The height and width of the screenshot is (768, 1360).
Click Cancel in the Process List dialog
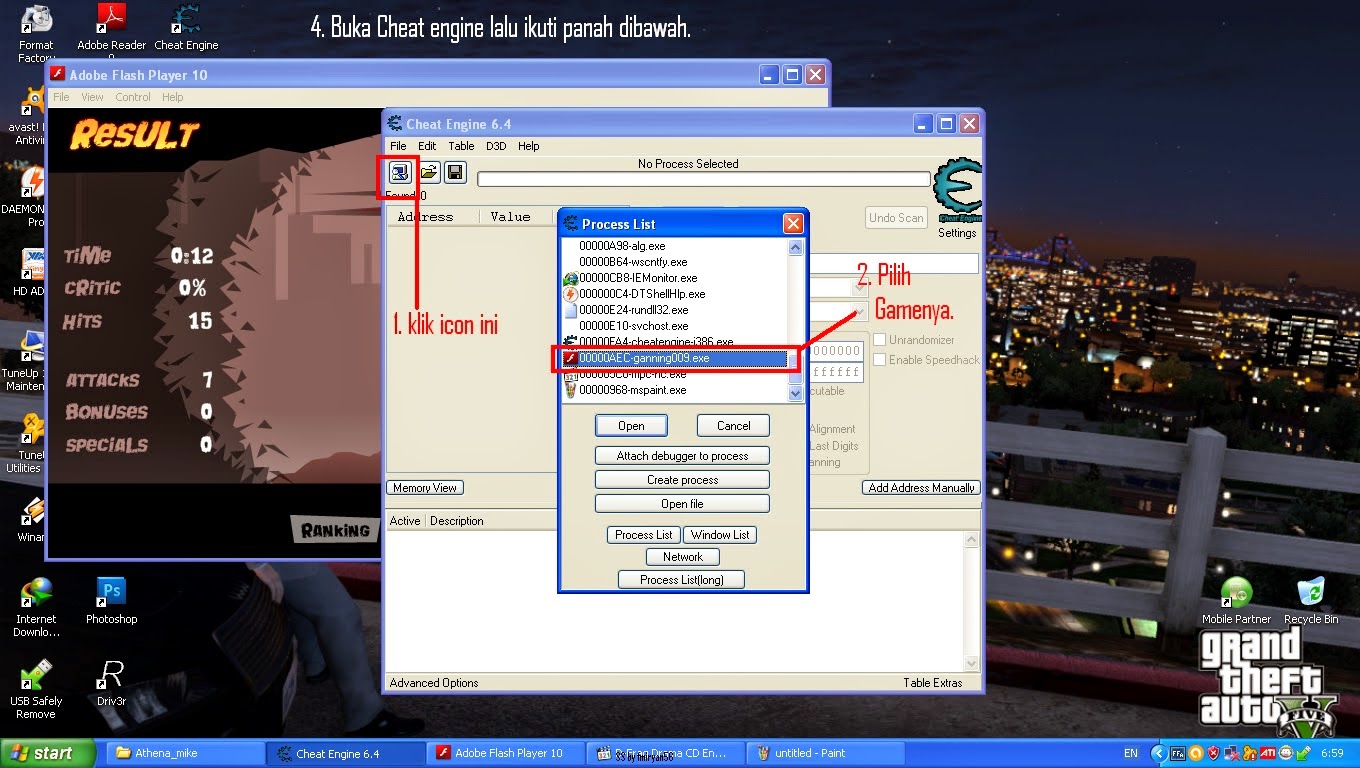[x=733, y=425]
